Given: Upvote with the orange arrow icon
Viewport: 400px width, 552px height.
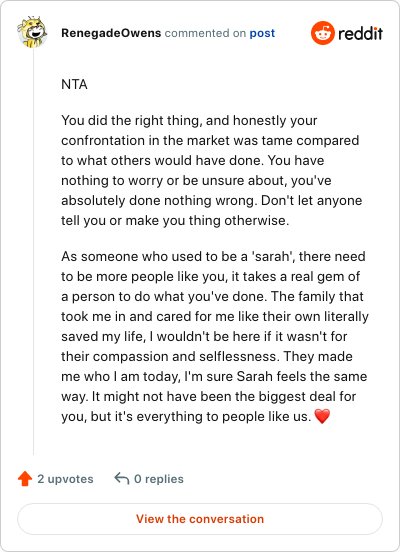Looking at the screenshot, I should 25,479.
